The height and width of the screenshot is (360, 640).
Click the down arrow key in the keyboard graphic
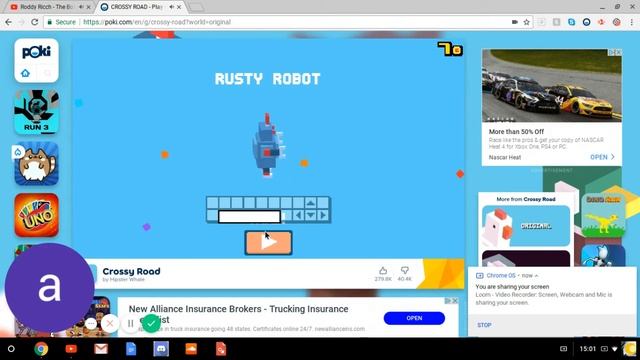(311, 215)
